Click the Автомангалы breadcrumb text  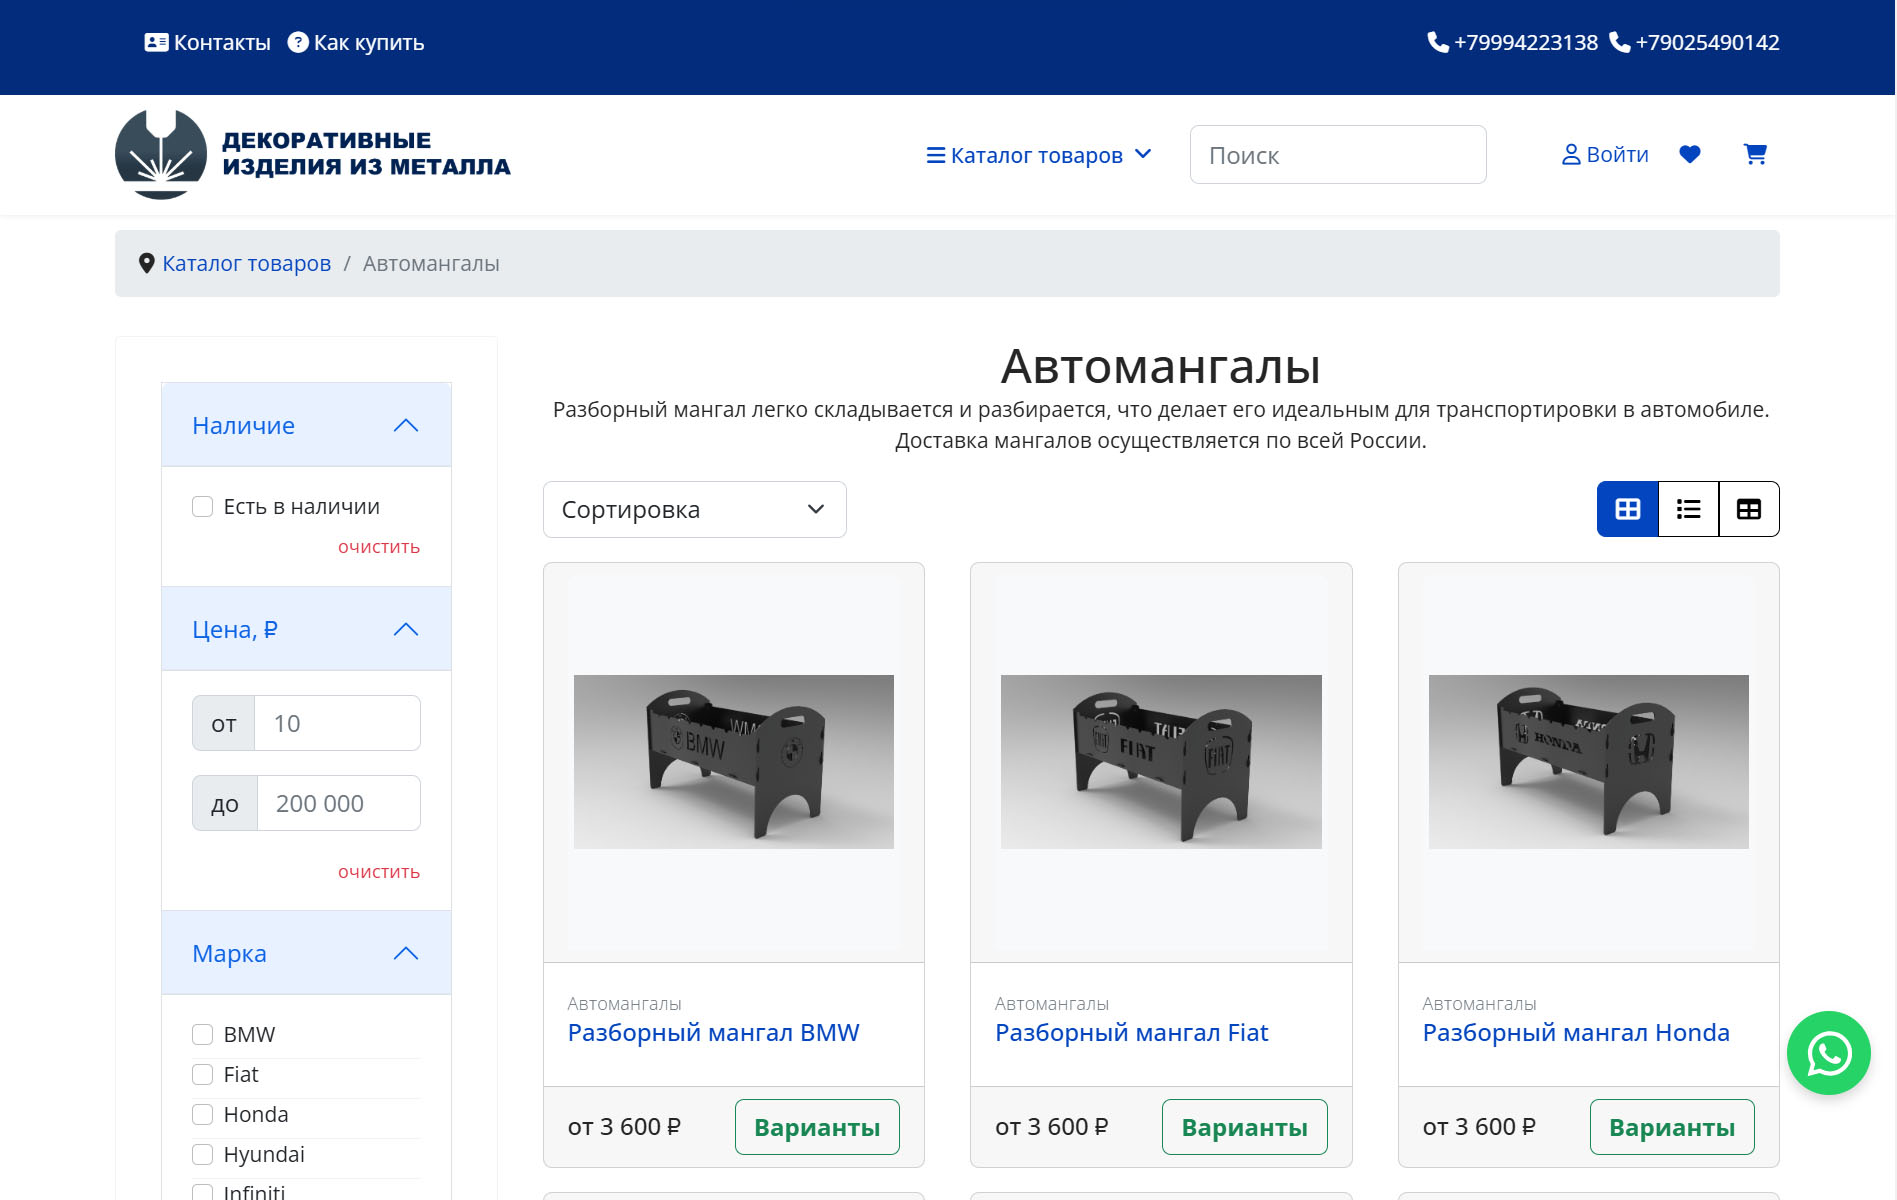click(431, 263)
